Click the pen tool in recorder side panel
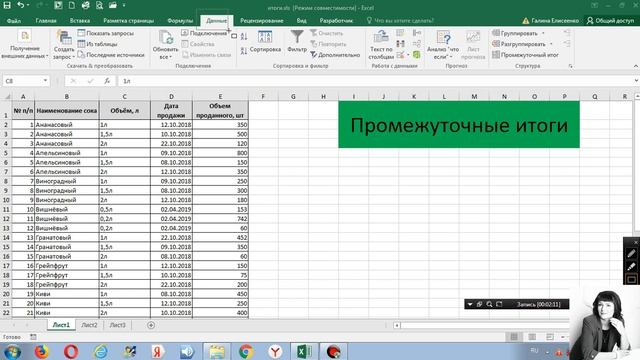This screenshot has width=640, height=360. click(631, 254)
